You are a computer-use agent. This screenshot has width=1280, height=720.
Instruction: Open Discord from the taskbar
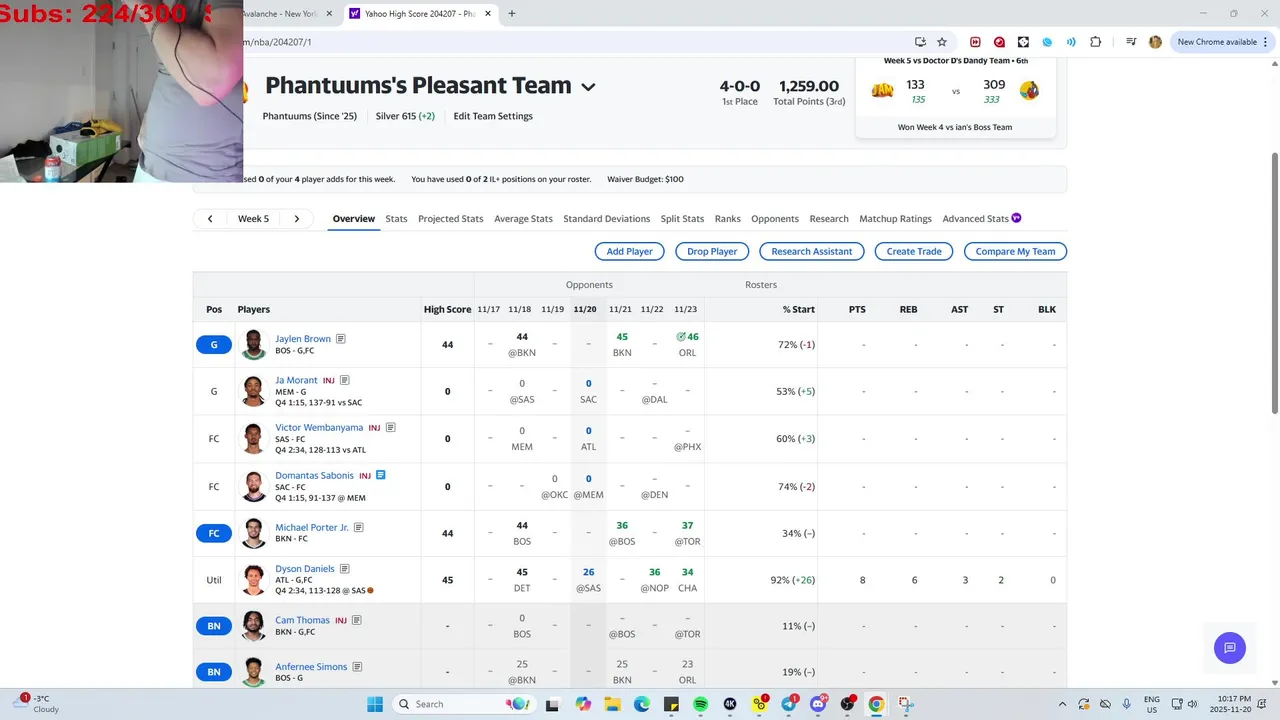818,704
